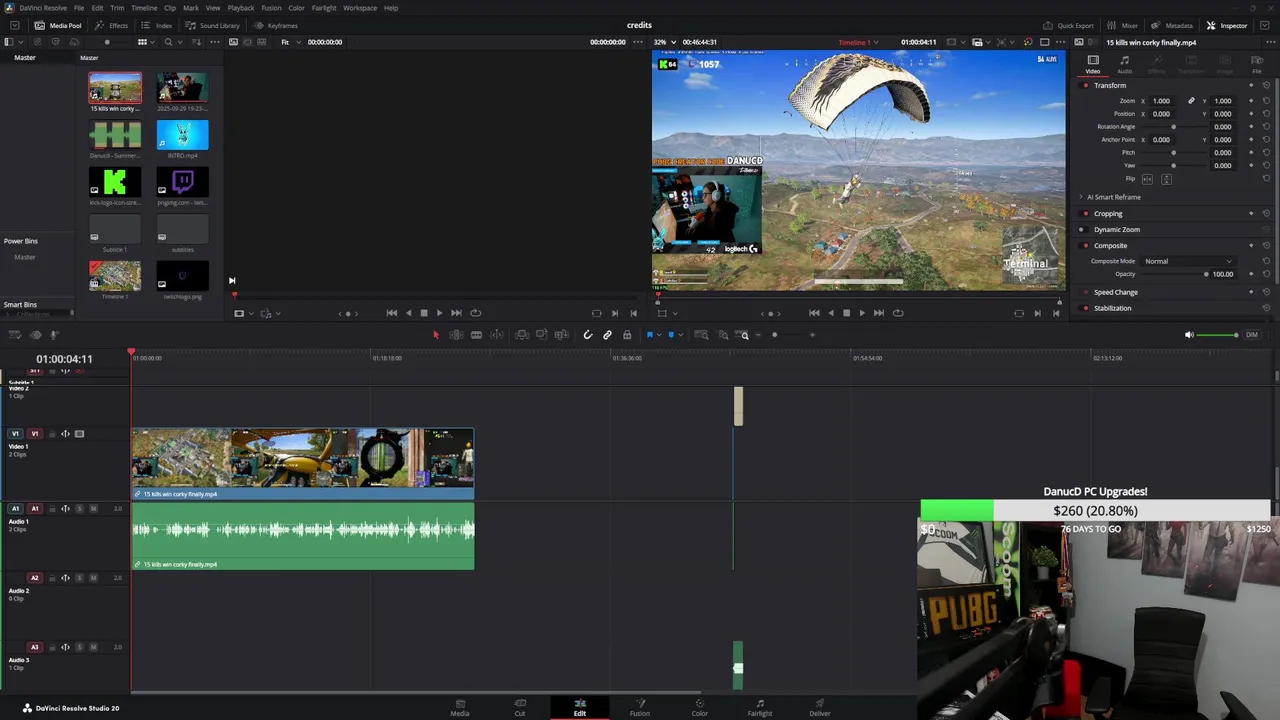Viewport: 1280px width, 720px height.
Task: Open the Playback menu
Action: coord(241,8)
